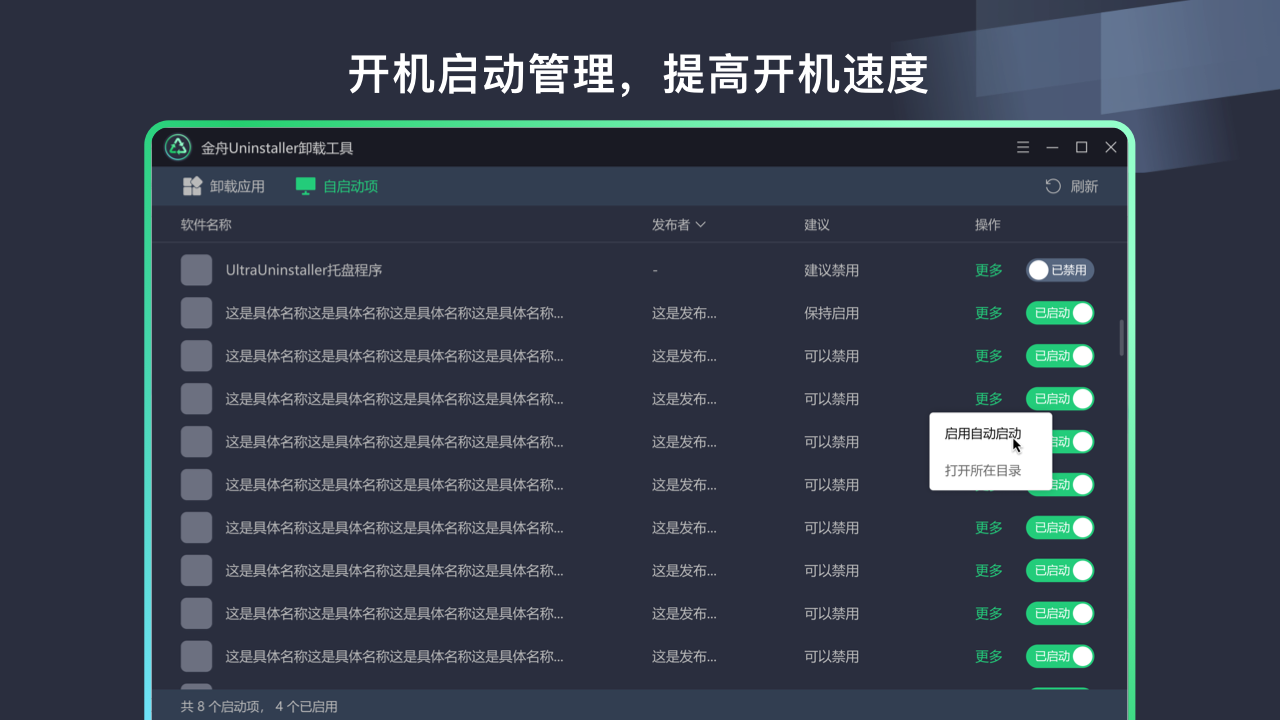Open the hamburger menu in the title bar
1280x720 pixels.
(1023, 147)
